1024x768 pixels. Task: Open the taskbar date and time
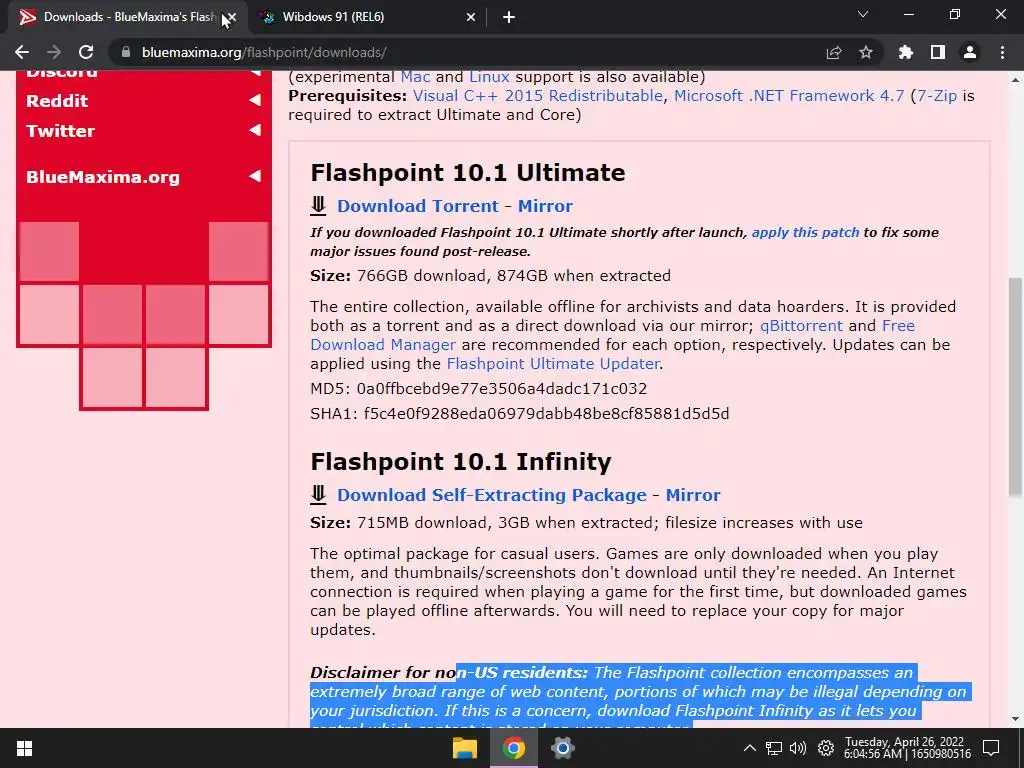906,748
